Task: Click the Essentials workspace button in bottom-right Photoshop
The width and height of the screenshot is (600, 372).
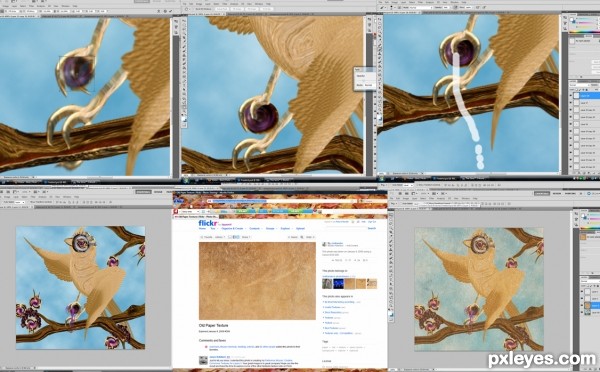Action: point(542,193)
